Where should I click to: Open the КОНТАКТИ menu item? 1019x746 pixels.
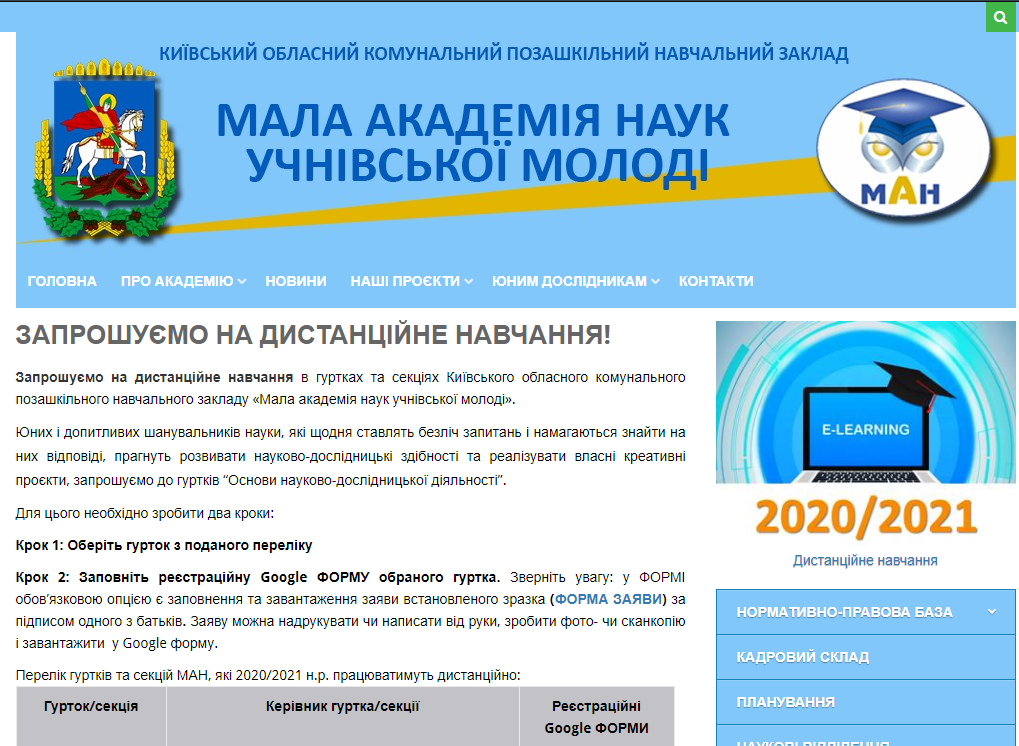[716, 281]
